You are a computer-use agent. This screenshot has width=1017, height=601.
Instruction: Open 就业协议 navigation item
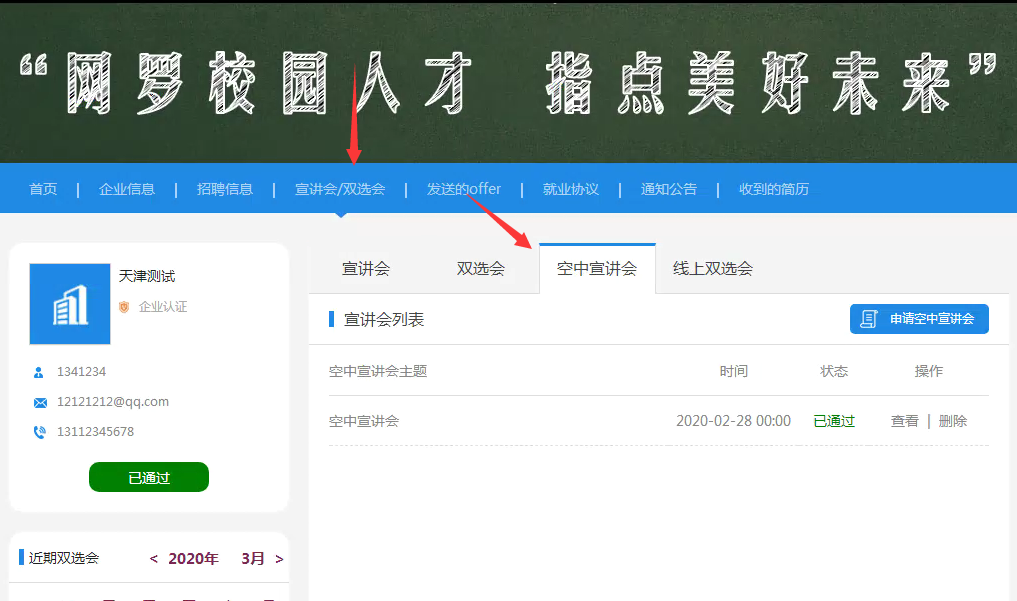coord(571,189)
